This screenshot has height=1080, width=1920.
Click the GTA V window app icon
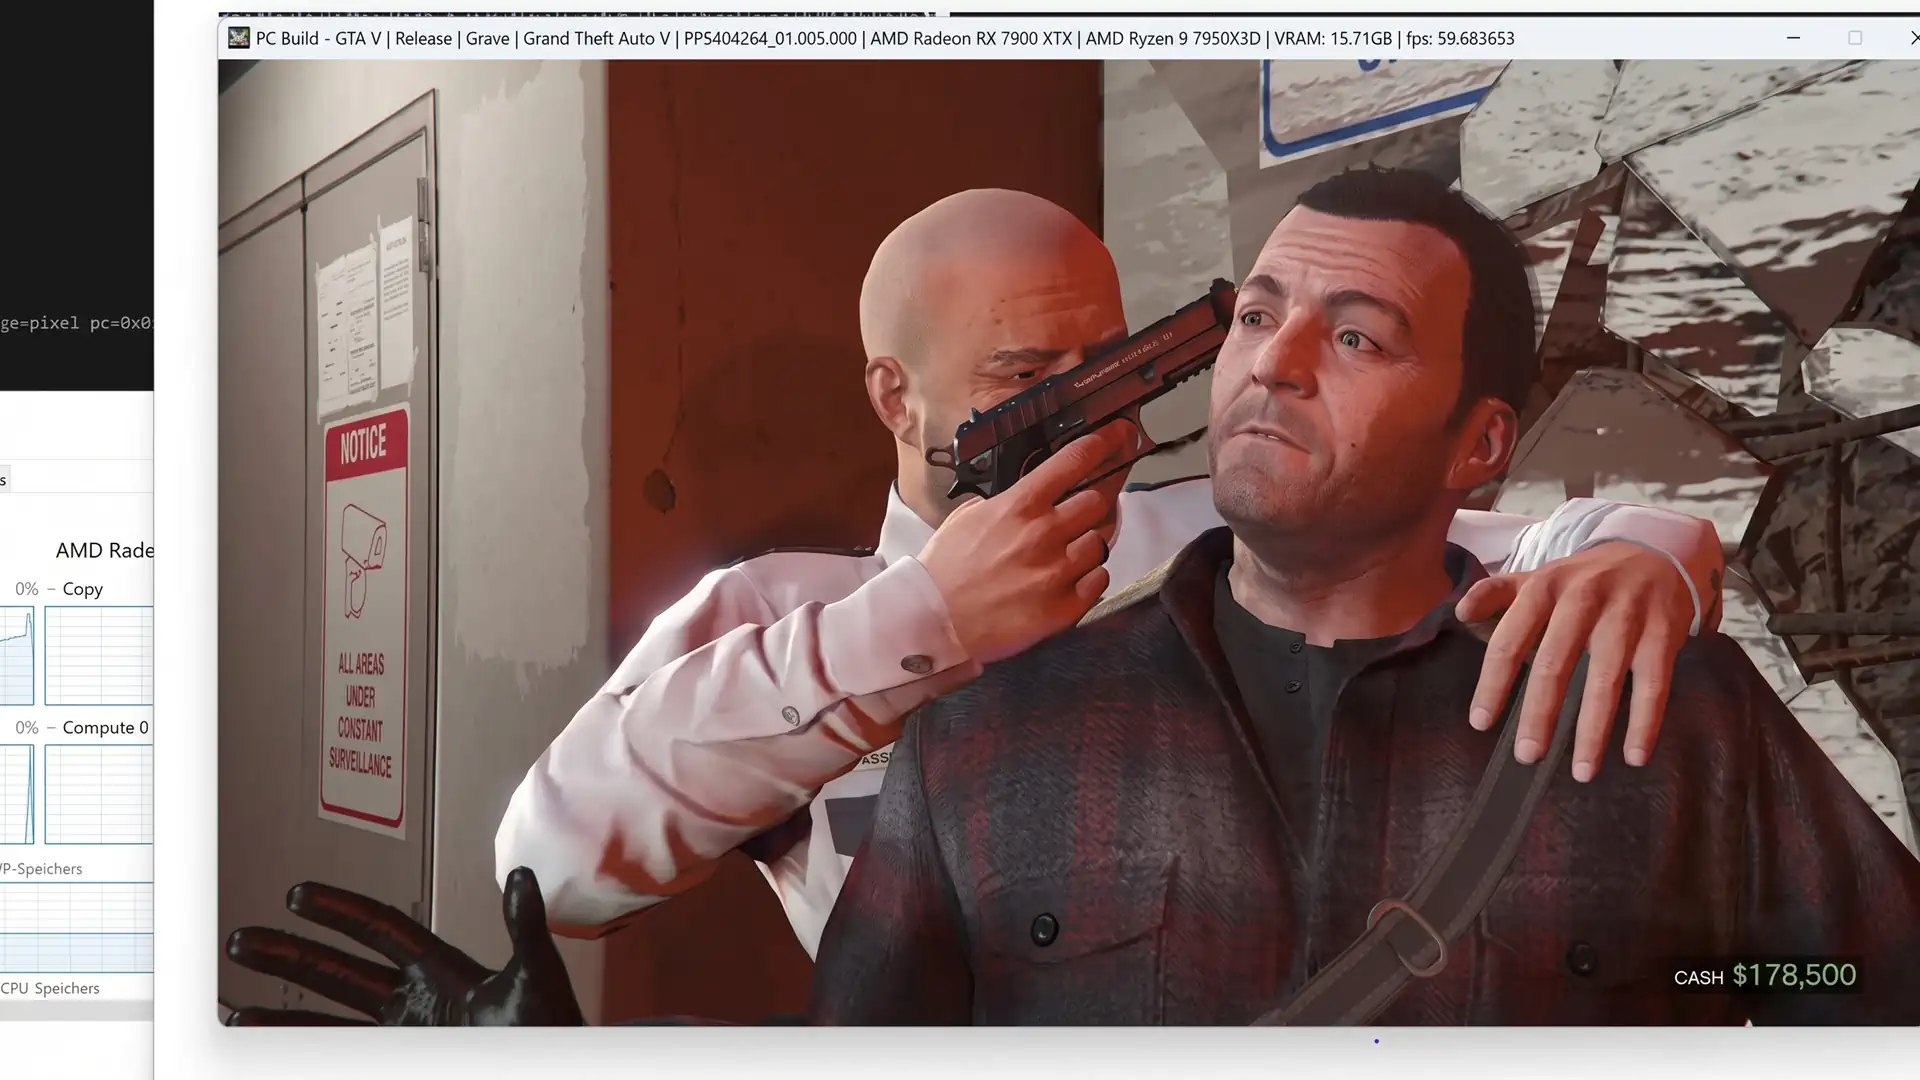click(238, 38)
